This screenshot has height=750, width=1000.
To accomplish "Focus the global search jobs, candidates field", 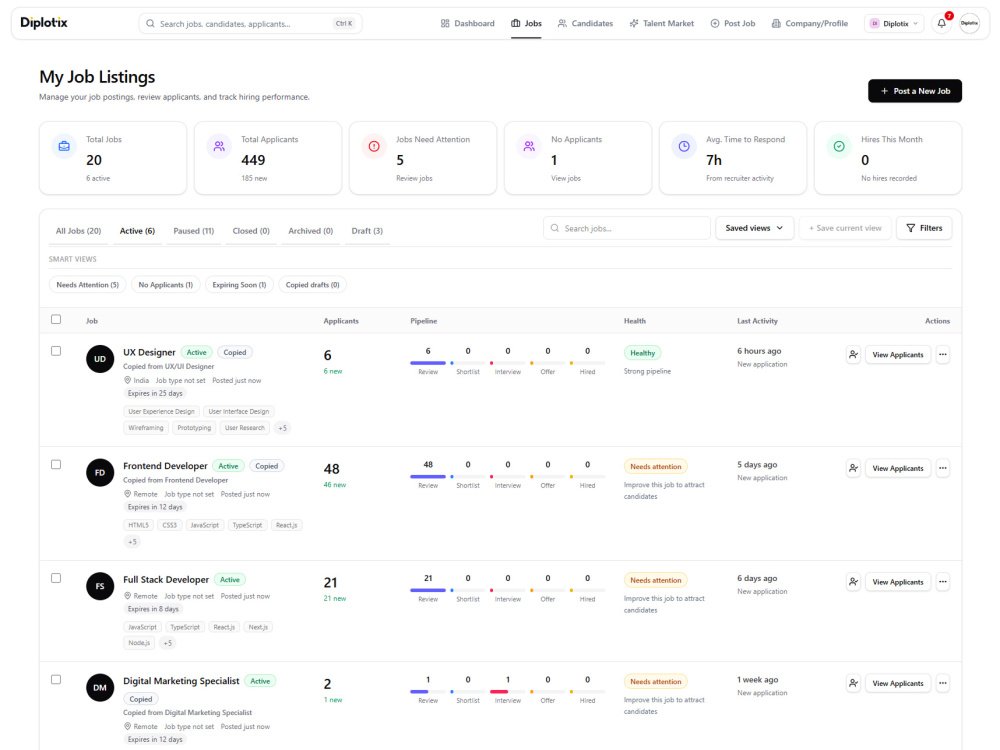I will 250,24.
